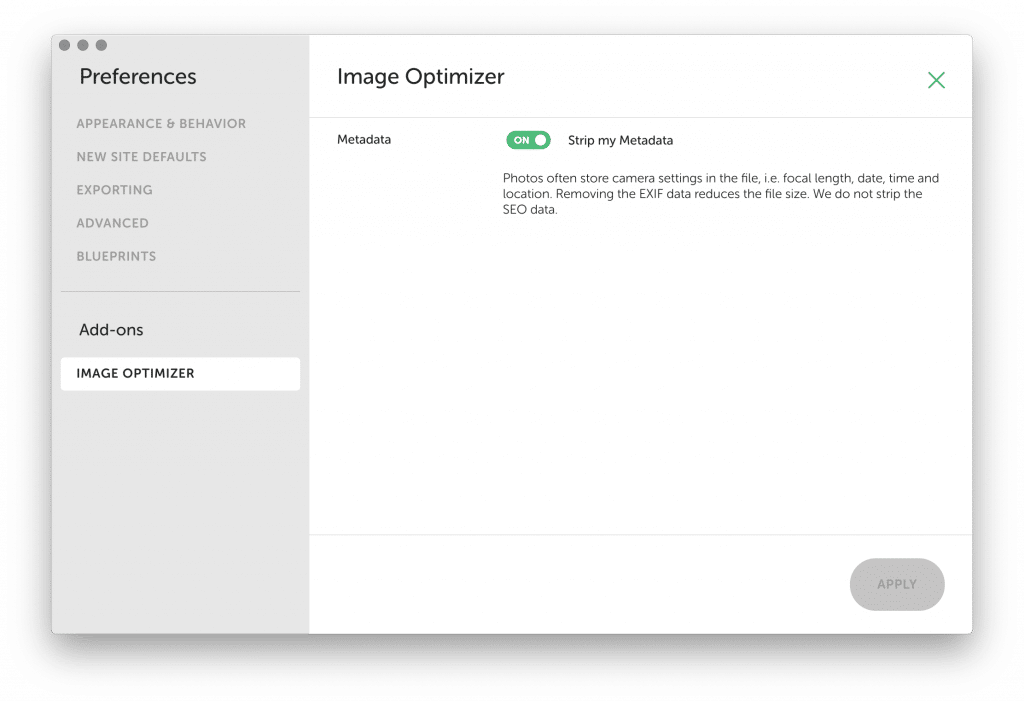Viewport: 1024px width, 702px height.
Task: Go to the Exporting preferences
Action: (x=114, y=190)
